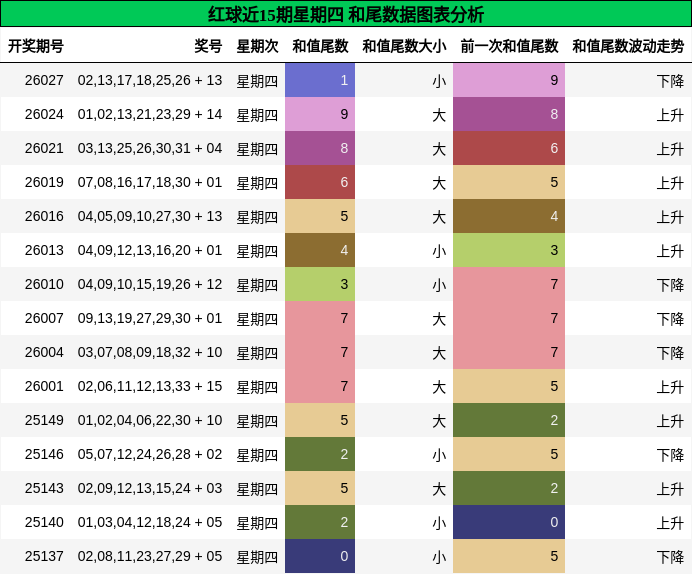This screenshot has height=574, width=692.
Task: Select issue number 26021
Action: point(44,148)
